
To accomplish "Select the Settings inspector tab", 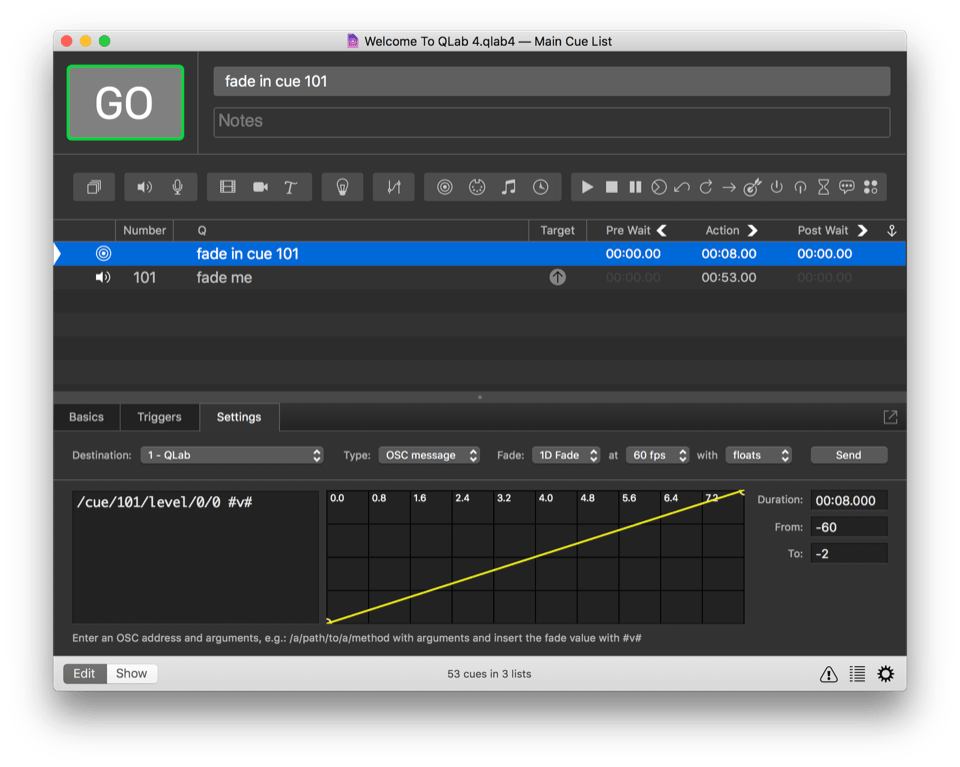I will [x=239, y=417].
